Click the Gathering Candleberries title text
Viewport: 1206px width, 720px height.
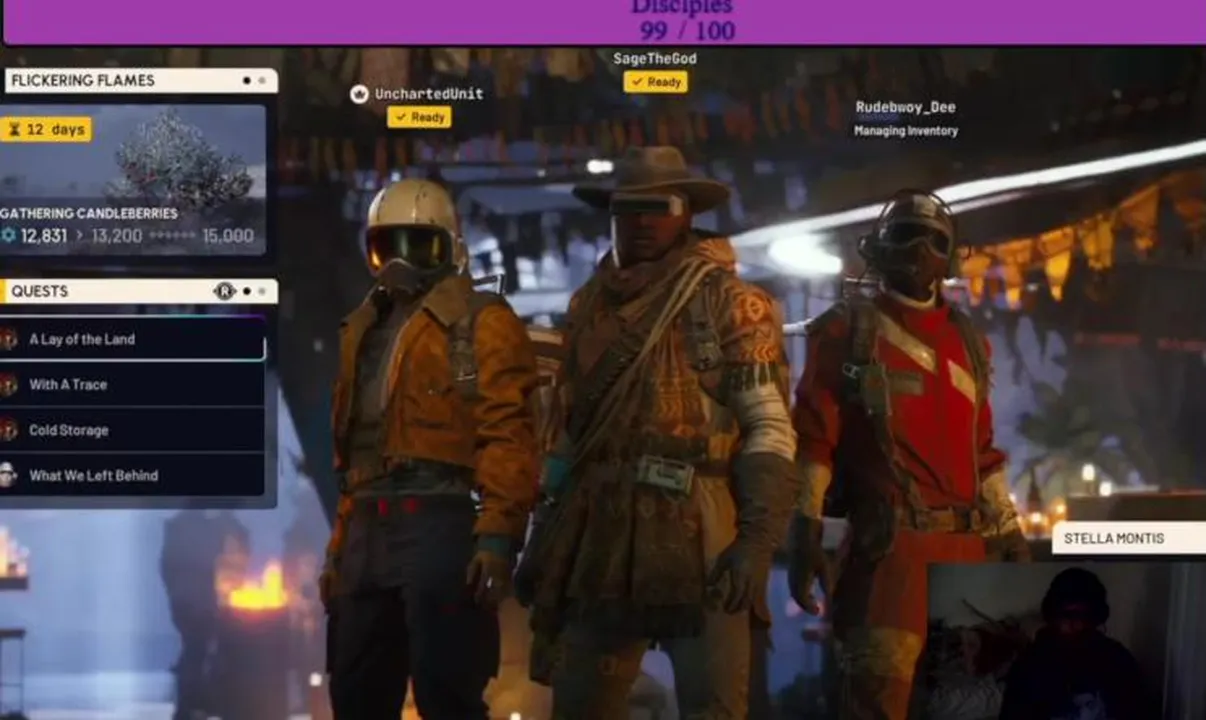(89, 213)
